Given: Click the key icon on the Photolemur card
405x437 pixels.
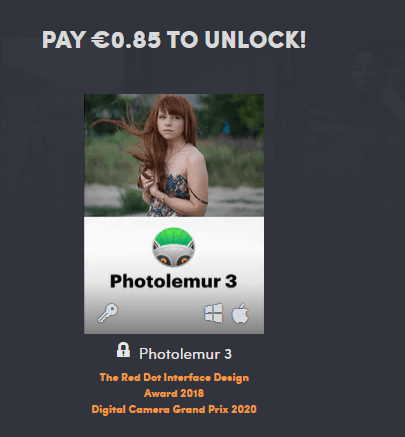Looking at the screenshot, I should point(108,313).
